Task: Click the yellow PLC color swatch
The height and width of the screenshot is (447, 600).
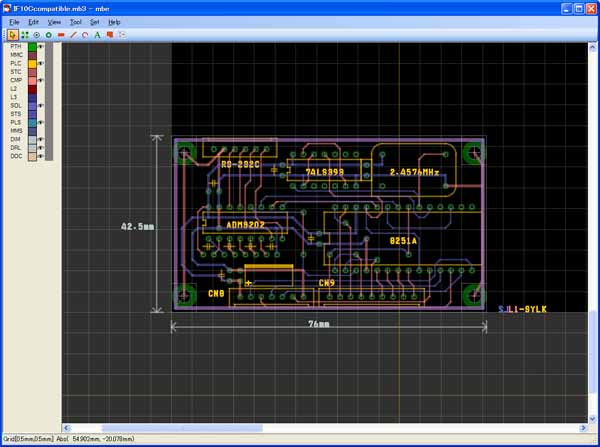Action: click(33, 64)
